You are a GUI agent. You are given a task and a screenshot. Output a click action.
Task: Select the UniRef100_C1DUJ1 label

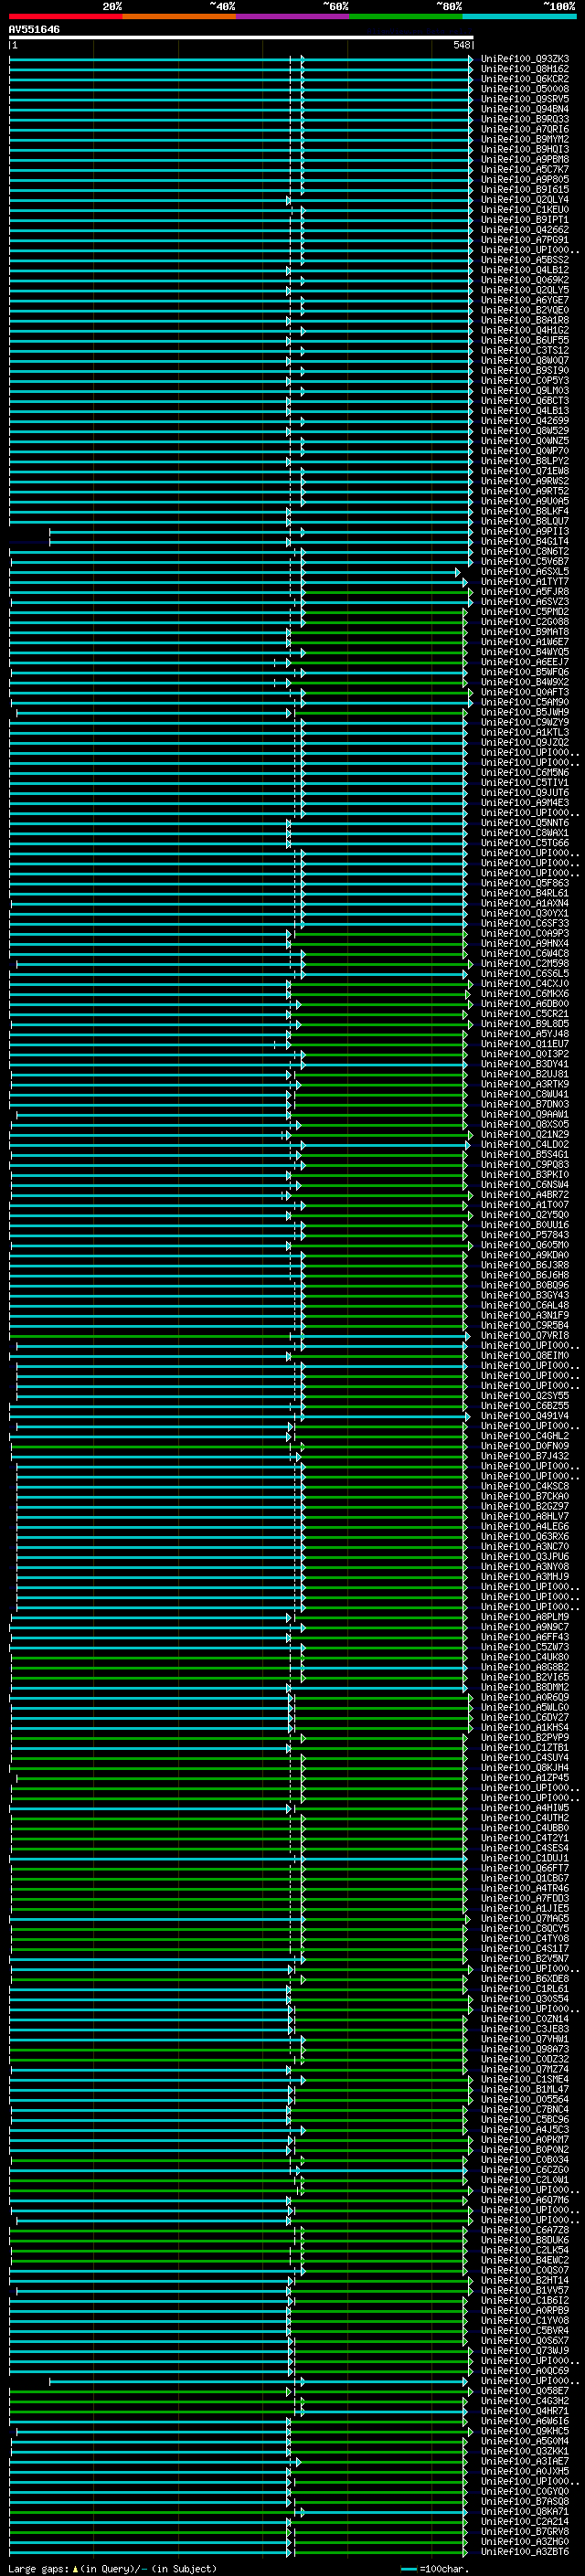coord(525,1859)
